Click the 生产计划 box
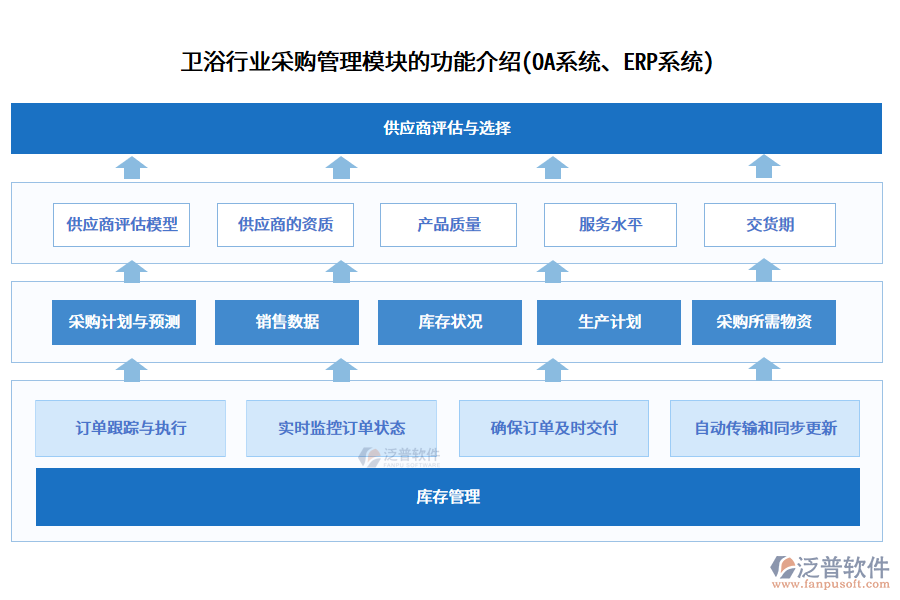 (x=609, y=322)
